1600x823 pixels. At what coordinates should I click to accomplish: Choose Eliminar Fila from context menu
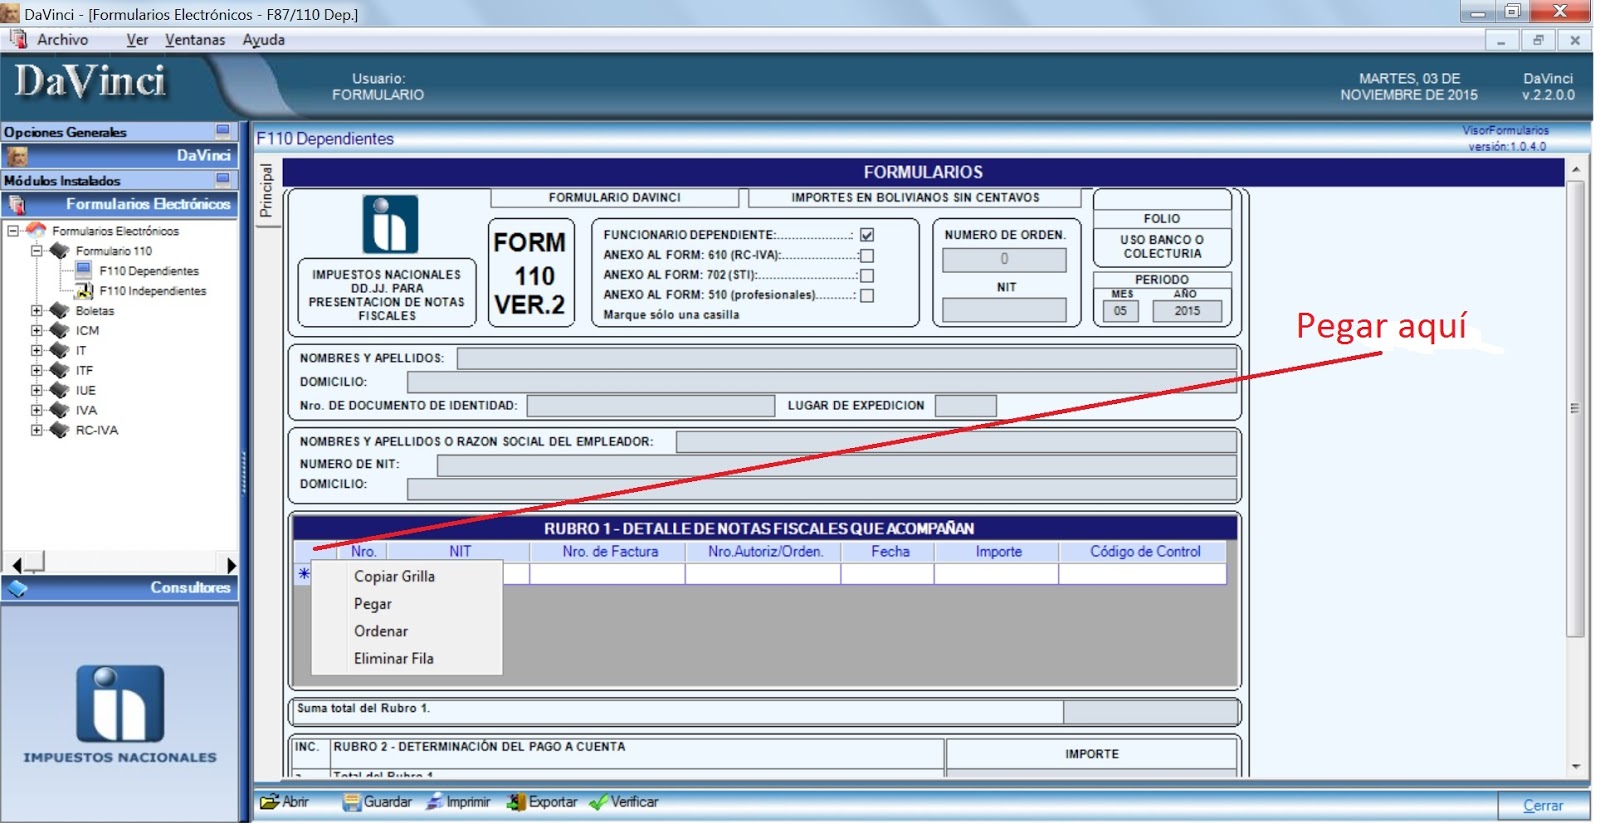407,658
